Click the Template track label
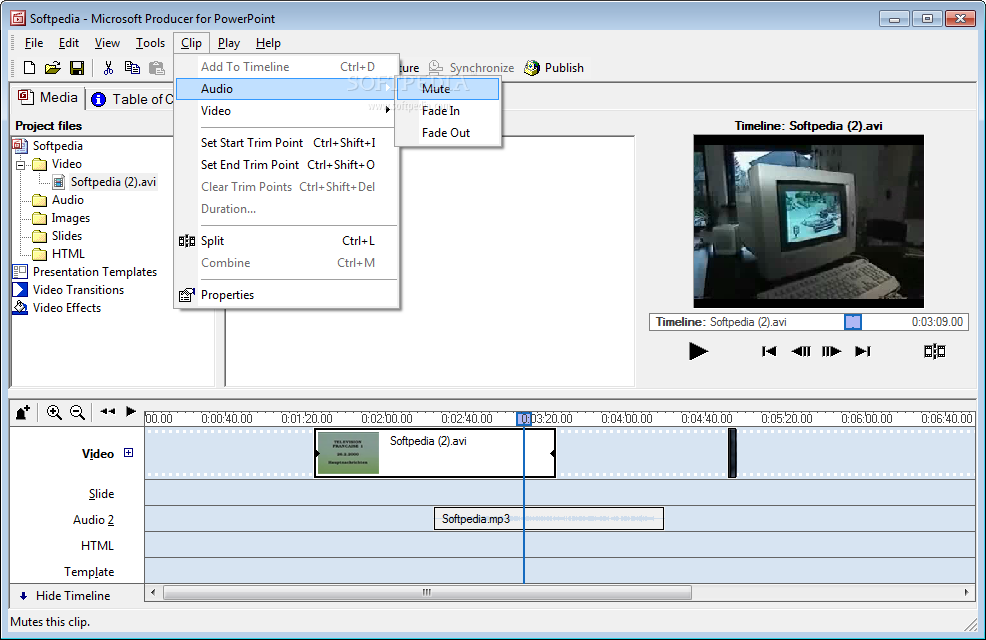 click(89, 572)
